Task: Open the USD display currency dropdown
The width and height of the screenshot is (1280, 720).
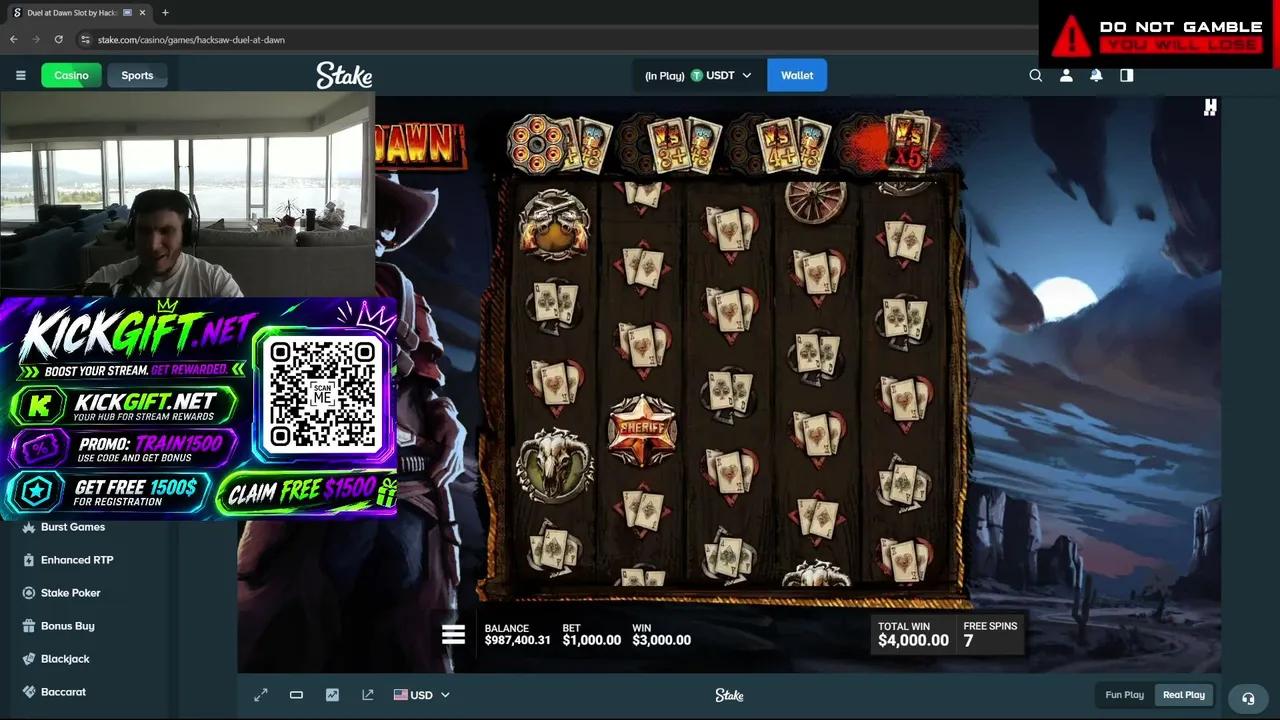Action: (x=421, y=695)
